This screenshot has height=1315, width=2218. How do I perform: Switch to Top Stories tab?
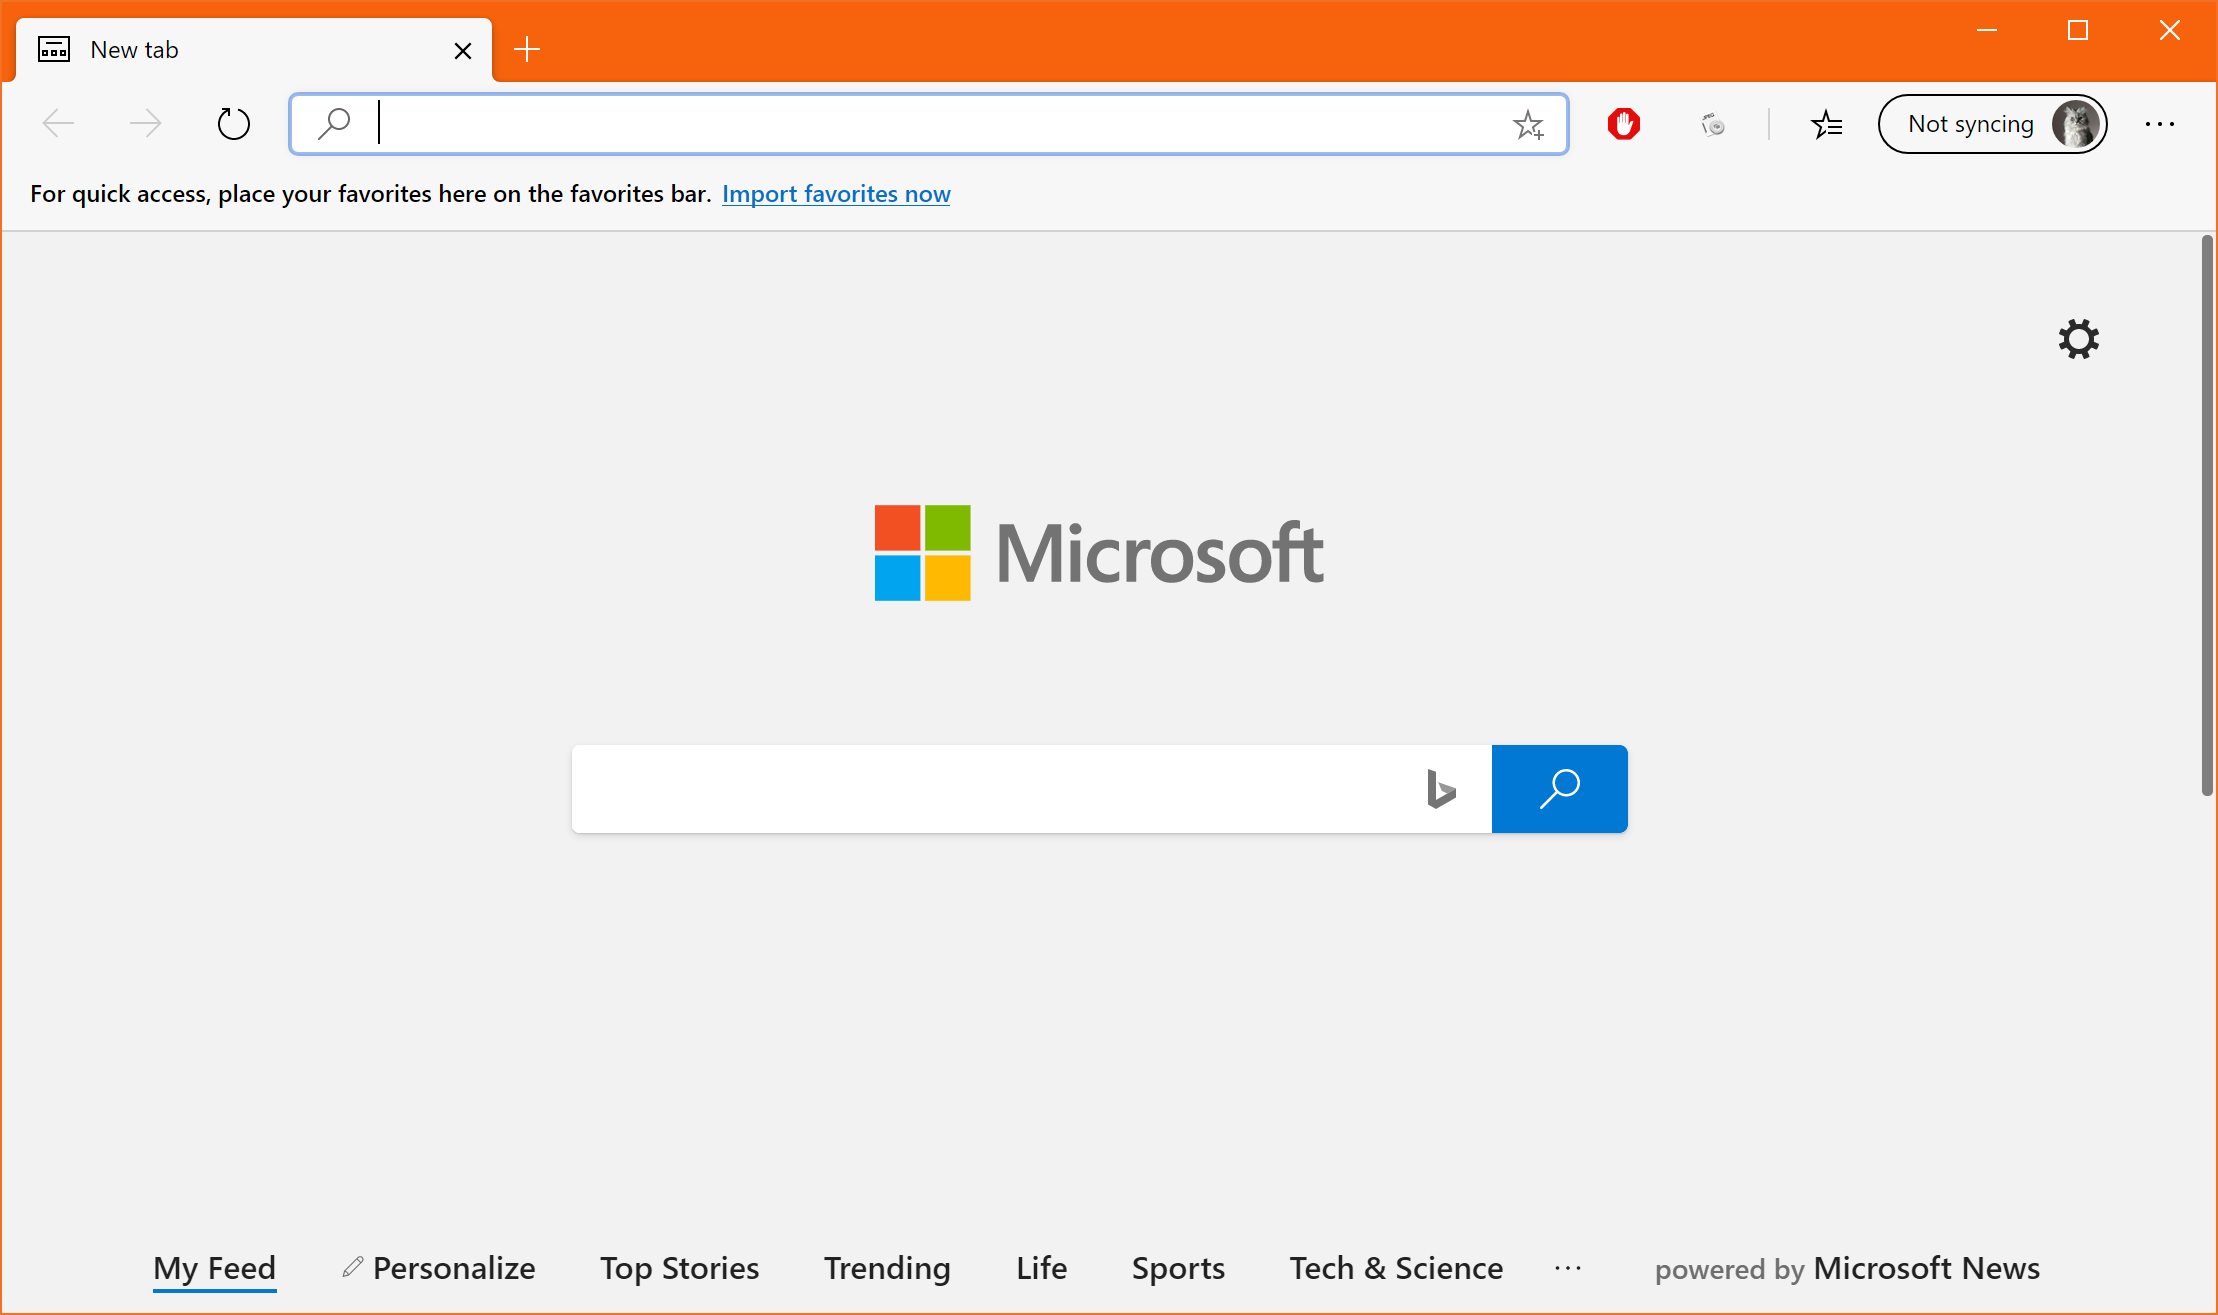680,1268
